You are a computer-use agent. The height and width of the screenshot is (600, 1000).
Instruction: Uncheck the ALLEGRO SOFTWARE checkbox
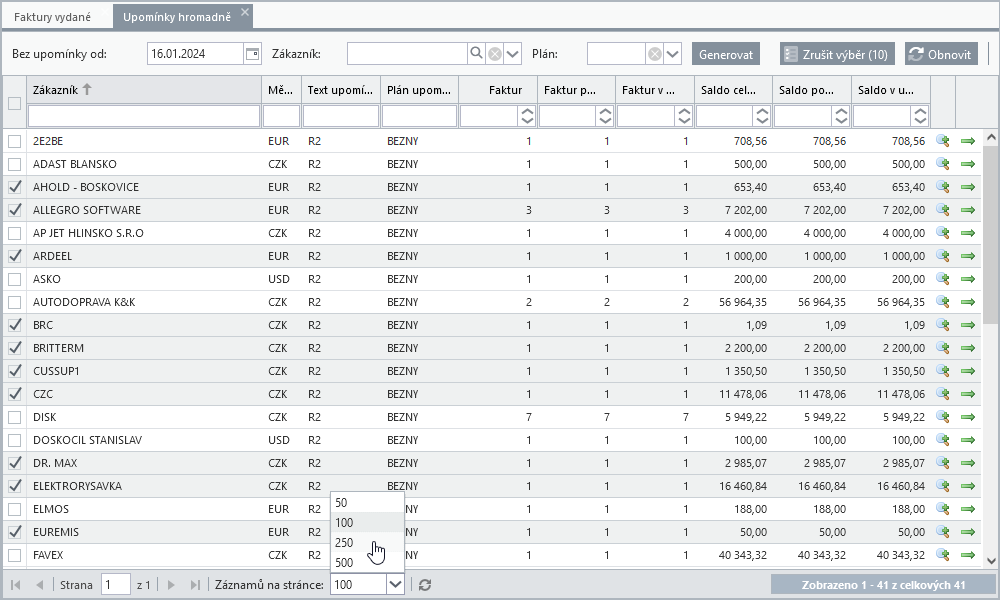[15, 210]
